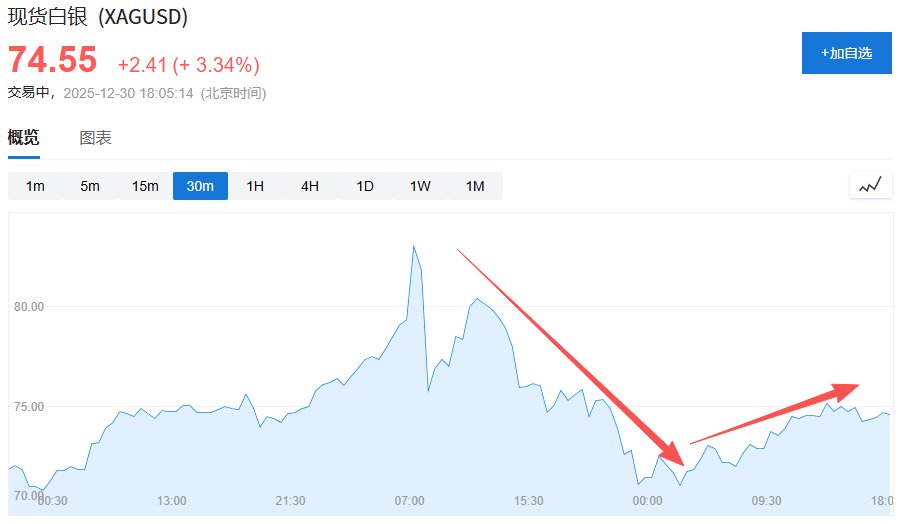
Task: Select the active 30m interval
Action: click(200, 186)
